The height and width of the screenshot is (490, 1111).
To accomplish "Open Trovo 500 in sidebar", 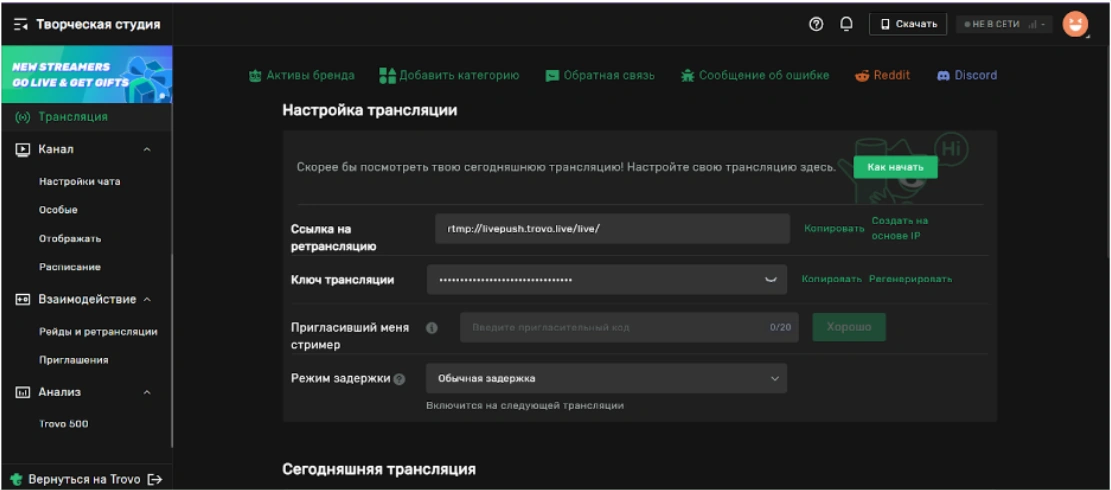I will click(x=64, y=424).
